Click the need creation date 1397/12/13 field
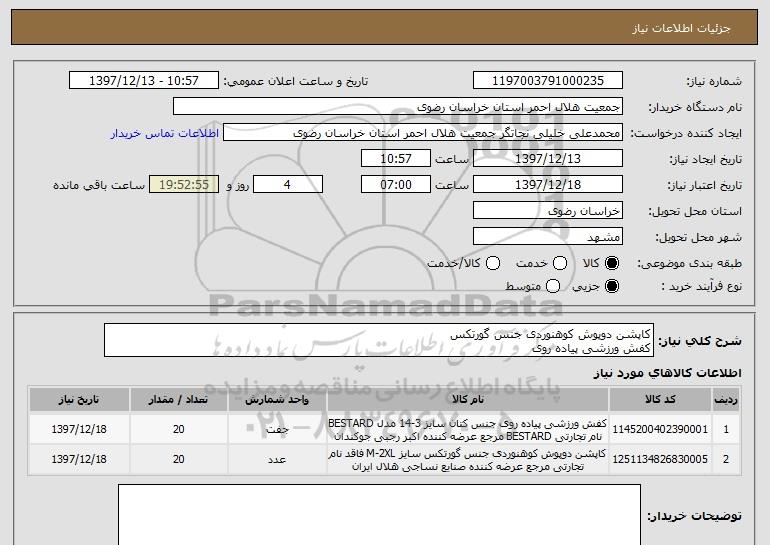The height and width of the screenshot is (545, 770). tap(548, 159)
